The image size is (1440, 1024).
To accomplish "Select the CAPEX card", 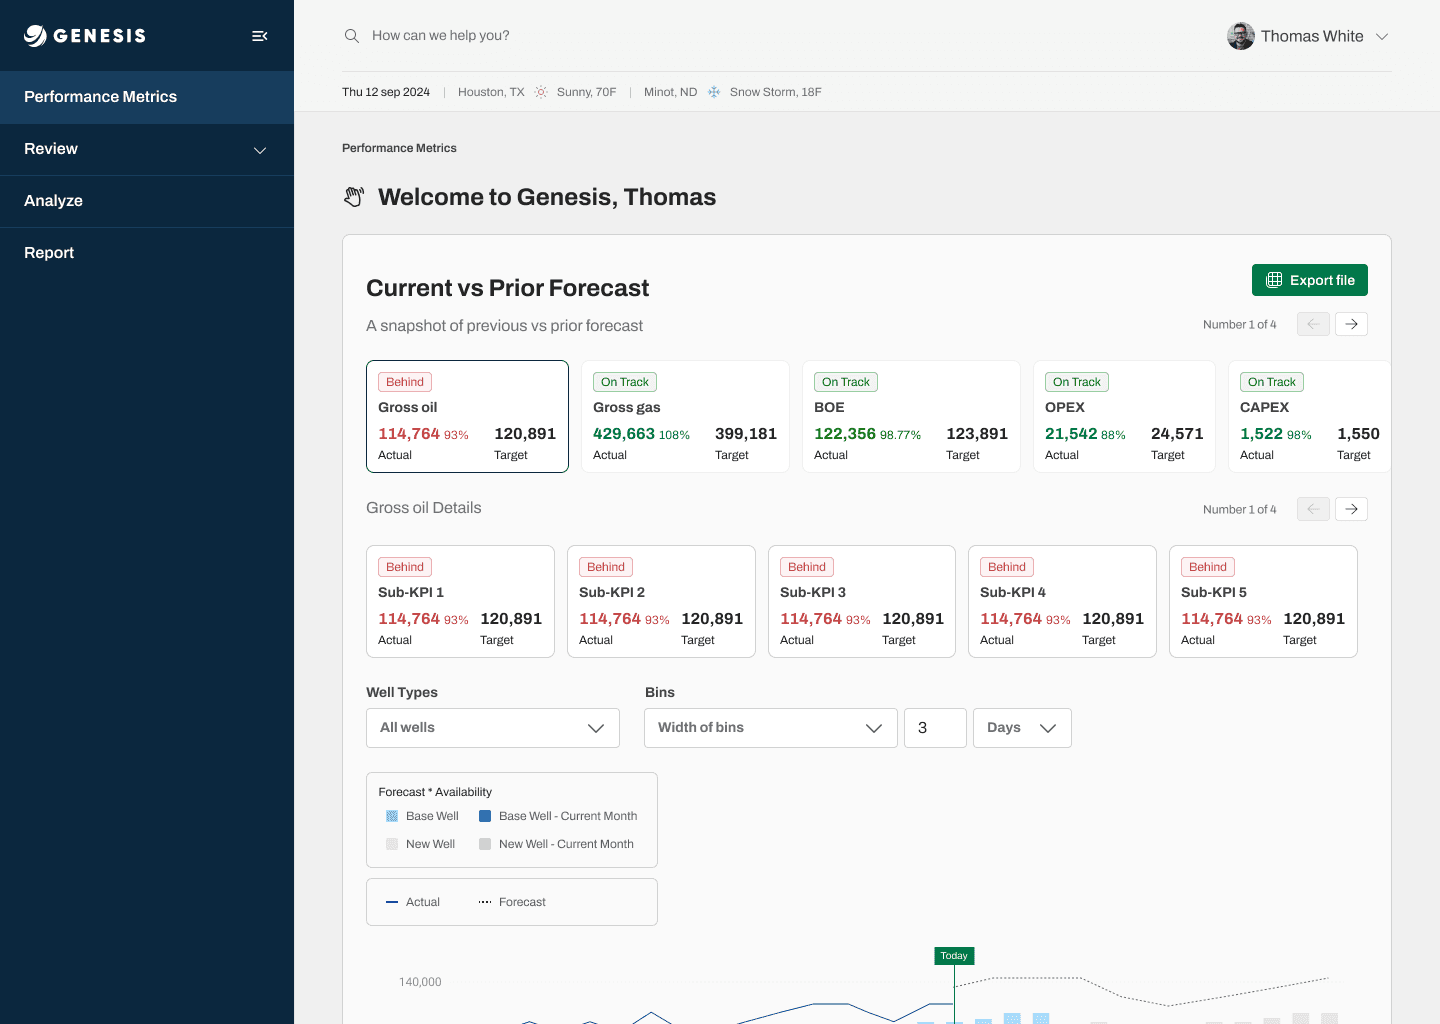I will tap(1309, 416).
